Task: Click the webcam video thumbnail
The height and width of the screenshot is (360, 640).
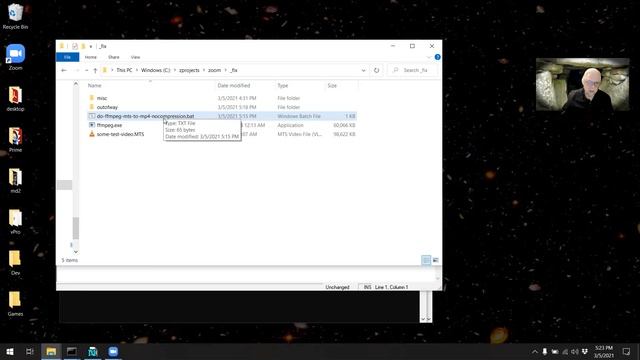Action: click(582, 84)
